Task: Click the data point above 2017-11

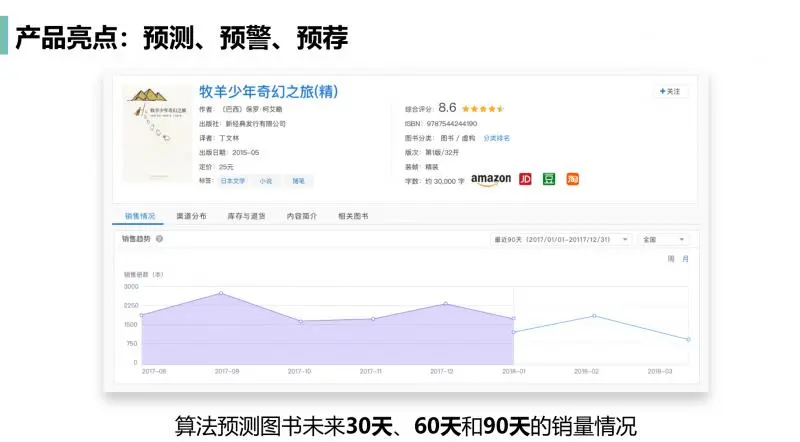Action: [373, 319]
